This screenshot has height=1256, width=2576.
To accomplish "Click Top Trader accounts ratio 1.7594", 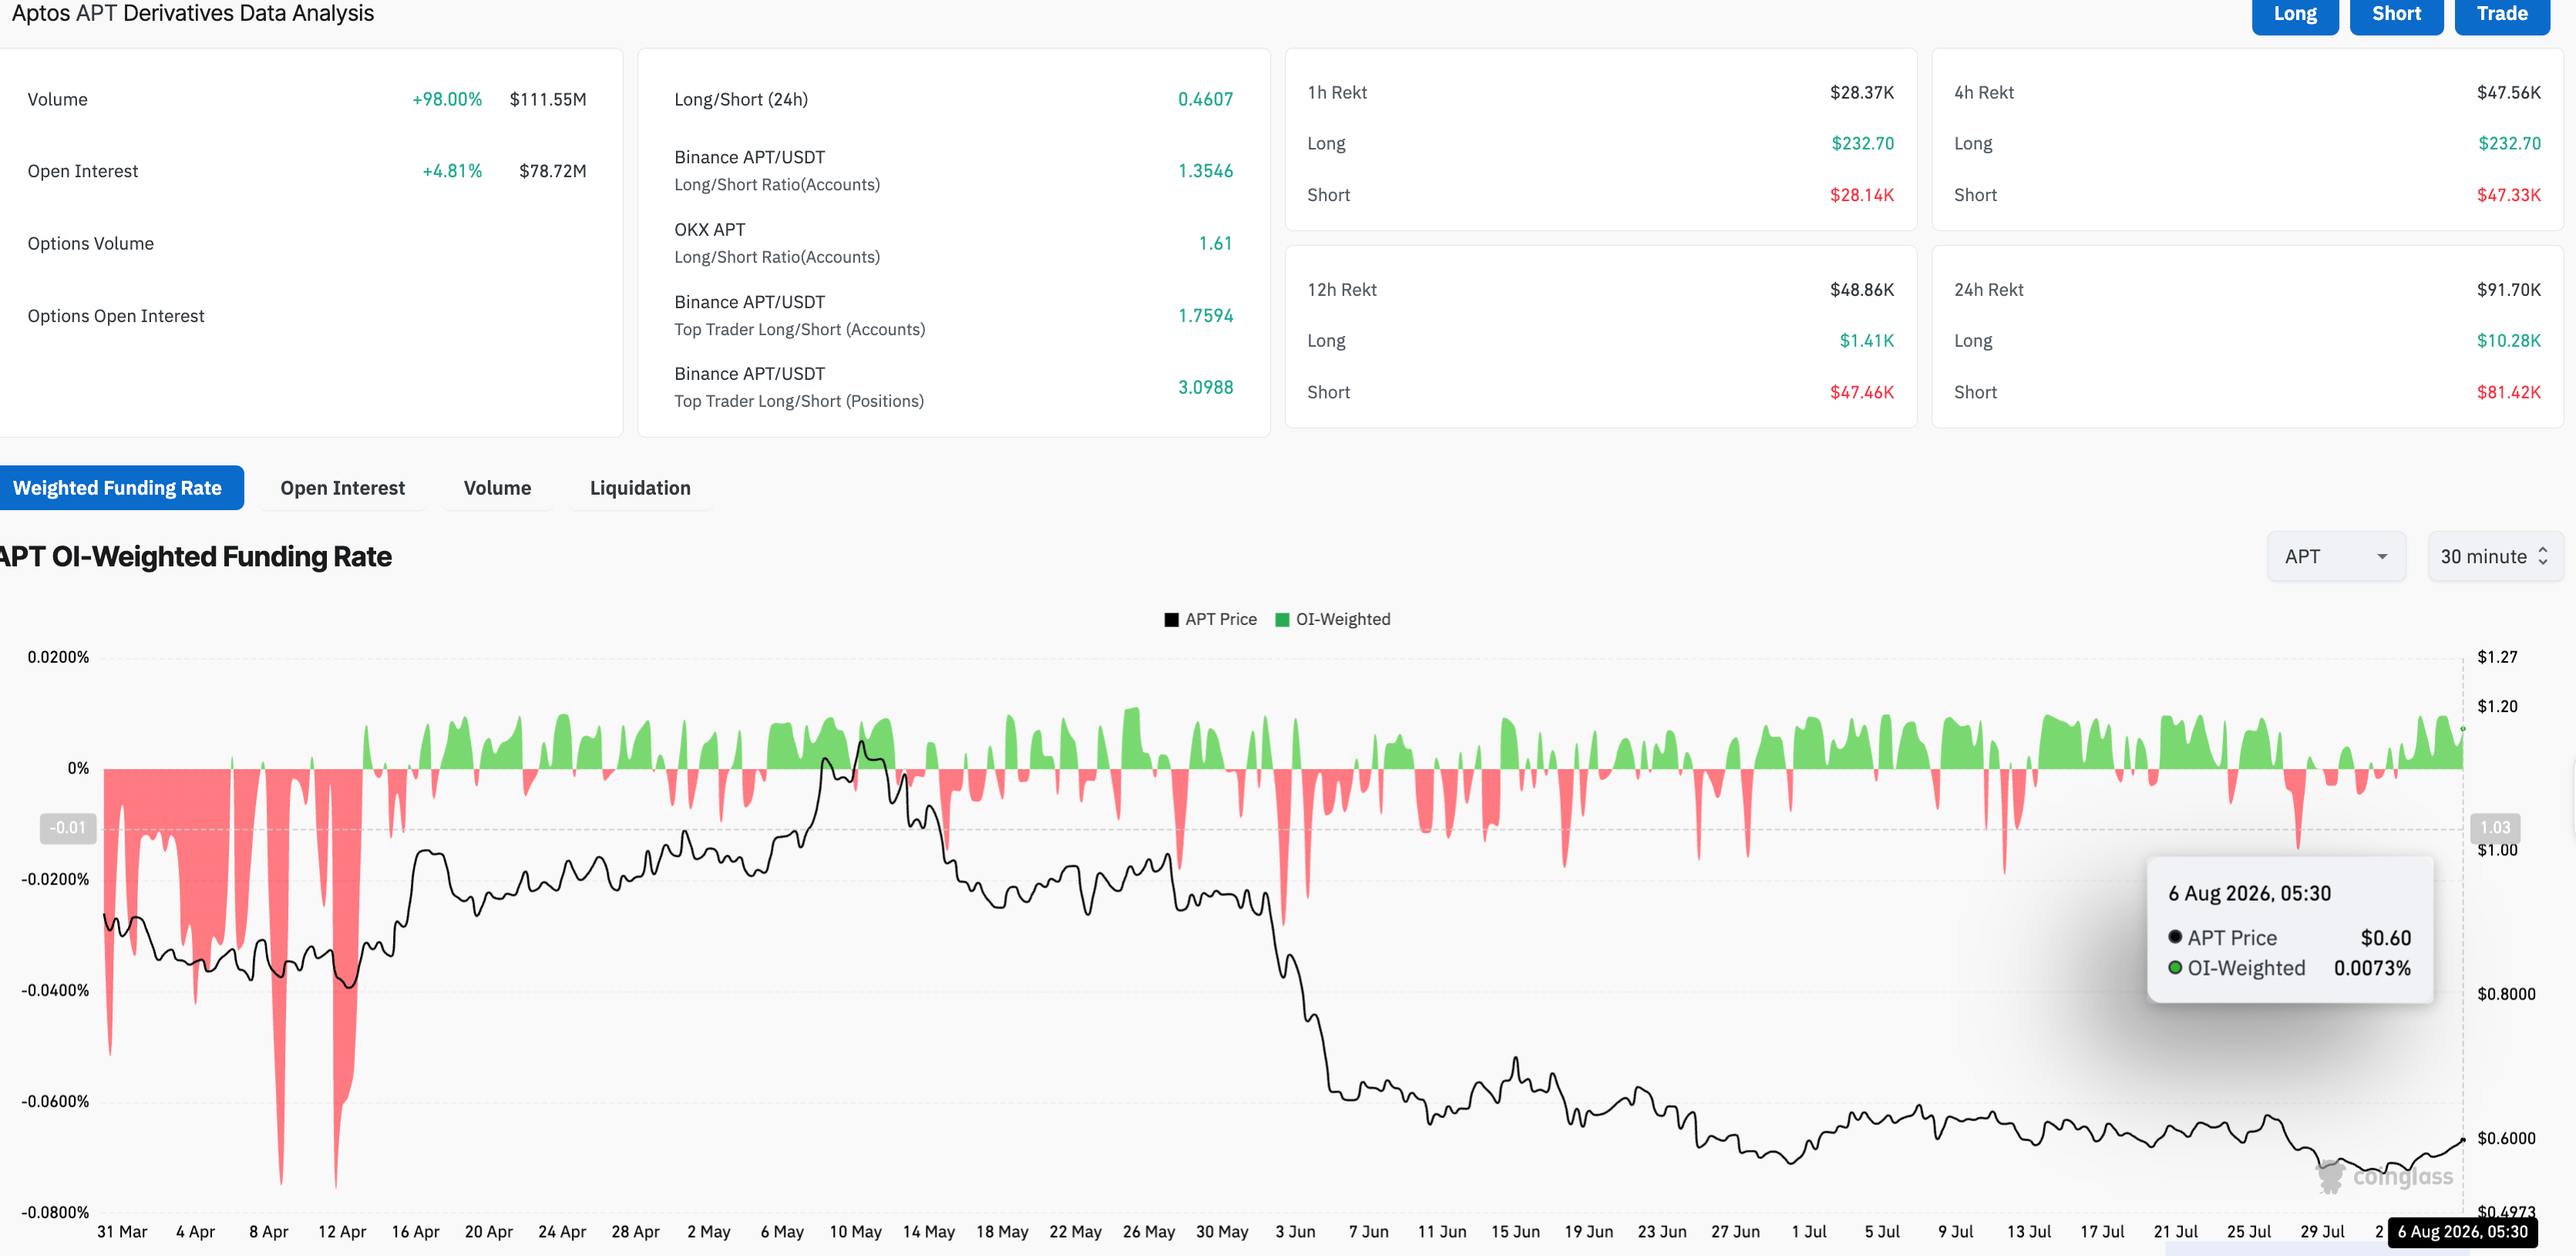I will (x=1205, y=315).
